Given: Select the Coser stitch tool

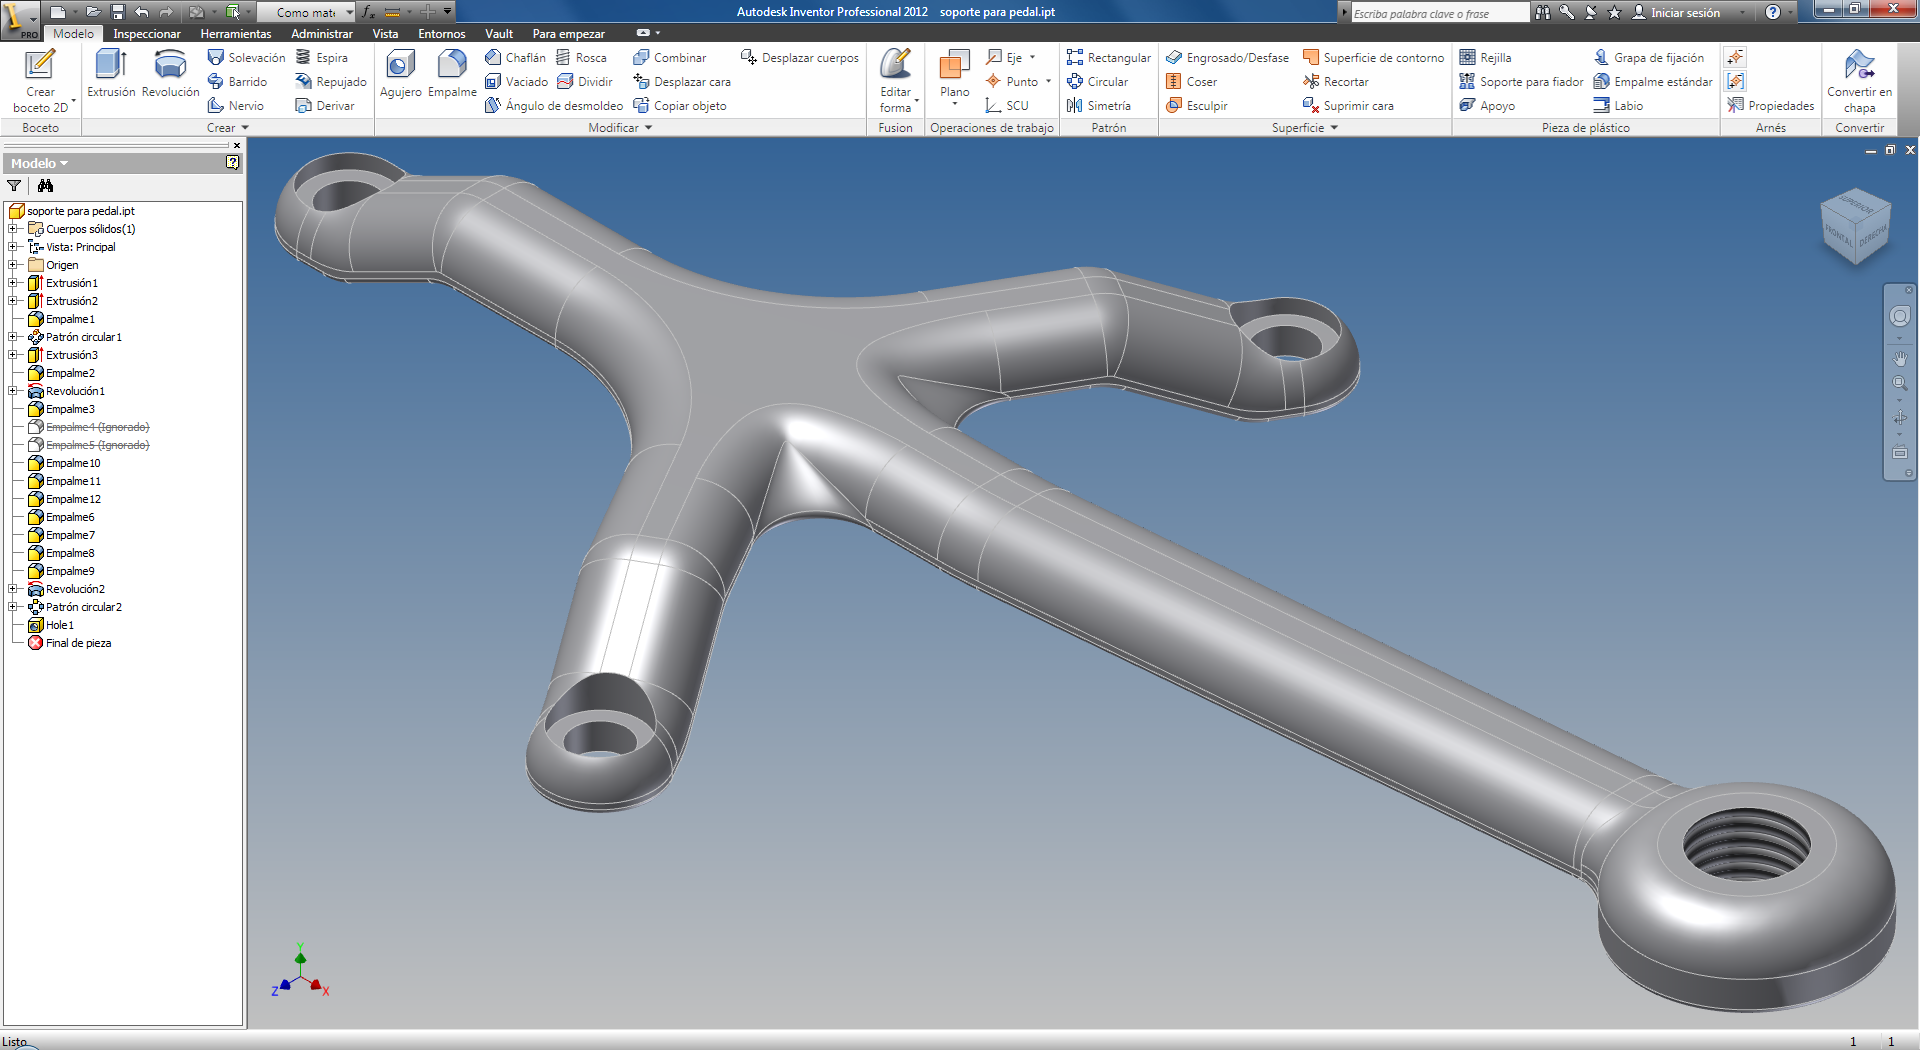Looking at the screenshot, I should (1191, 82).
